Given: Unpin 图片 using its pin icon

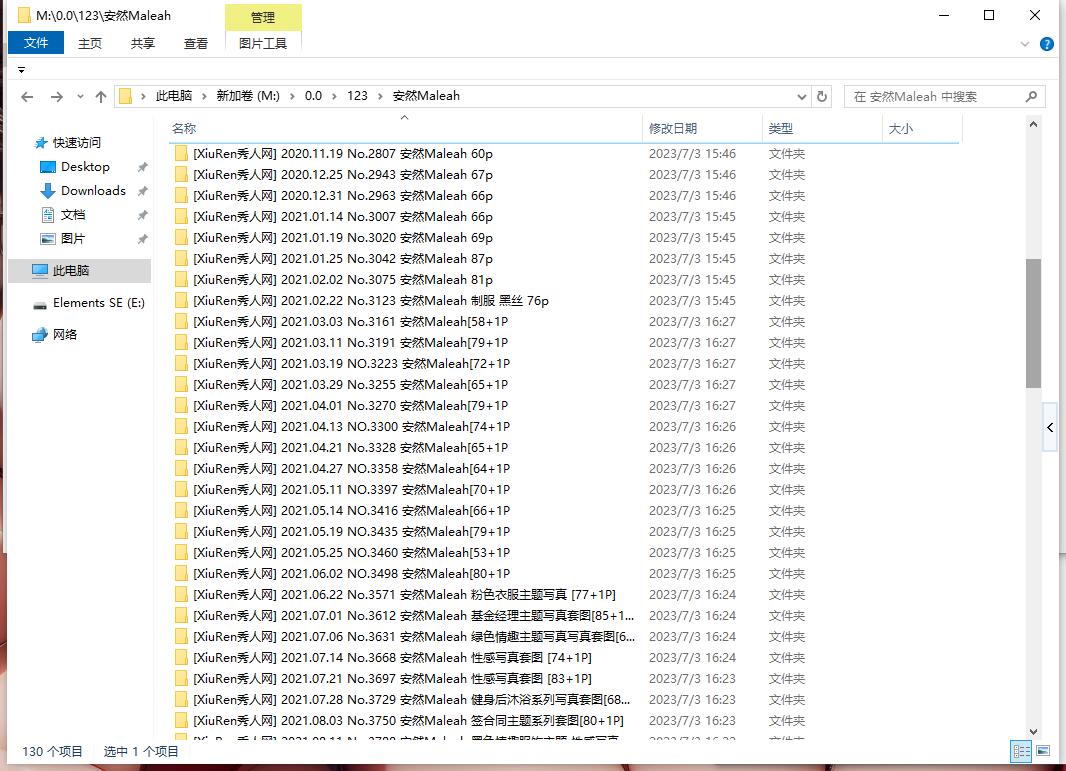Looking at the screenshot, I should pos(143,239).
